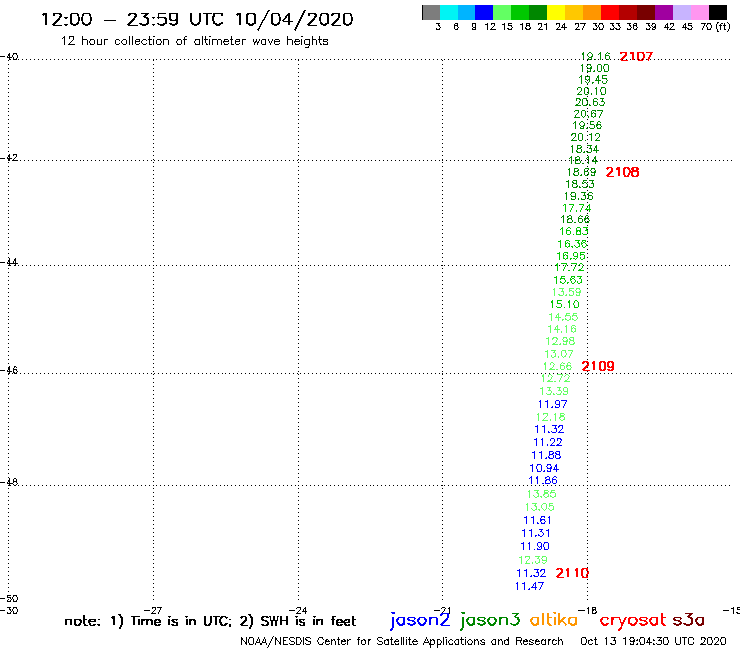Screen dimensions: 740x650
Task: Select the jason3 legend label
Action: click(490, 620)
